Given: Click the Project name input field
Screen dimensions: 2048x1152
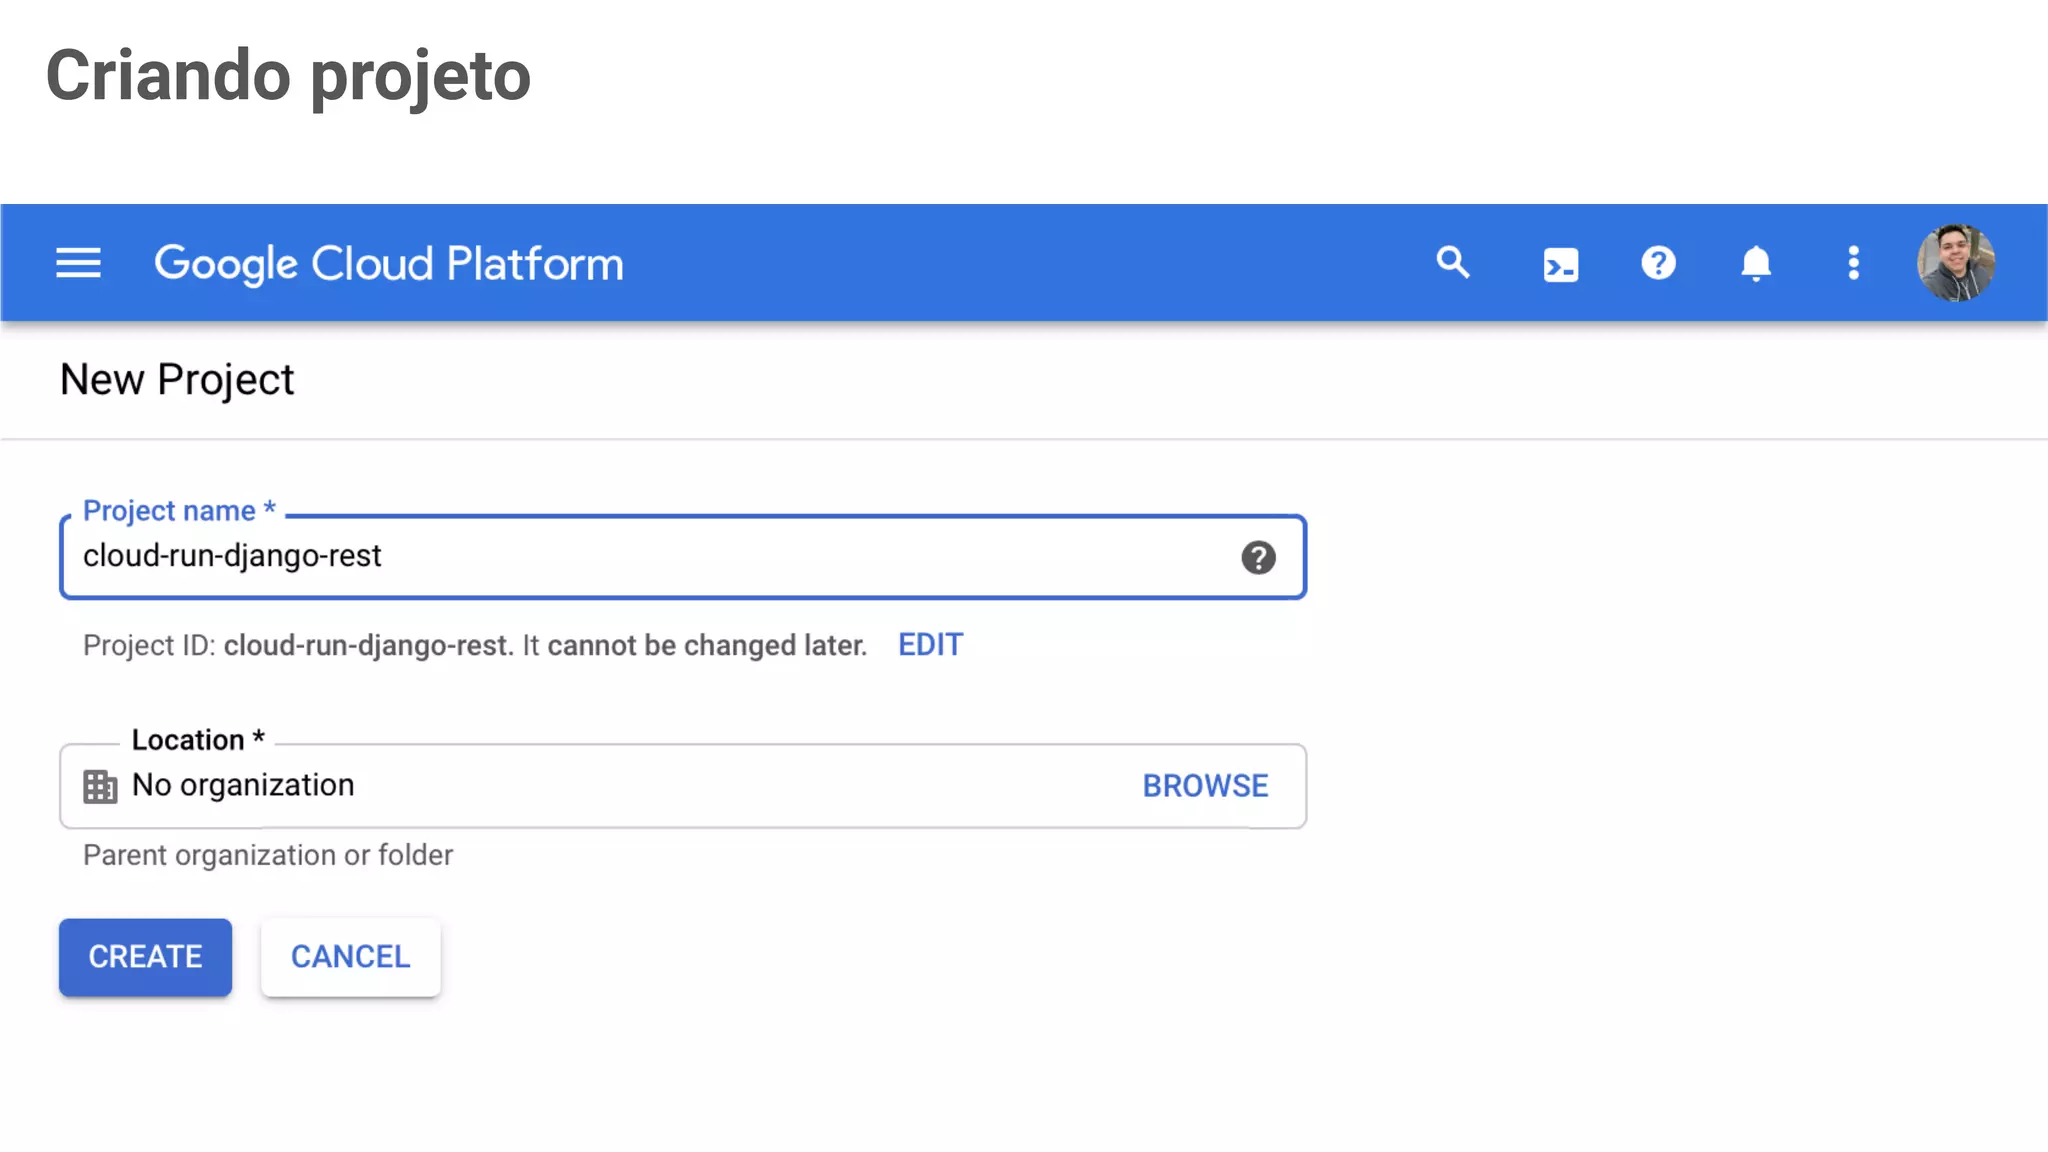Looking at the screenshot, I should click(683, 557).
